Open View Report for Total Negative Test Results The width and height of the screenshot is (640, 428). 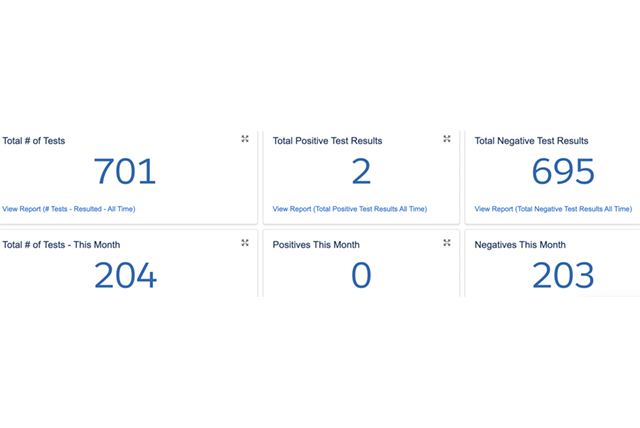[553, 209]
